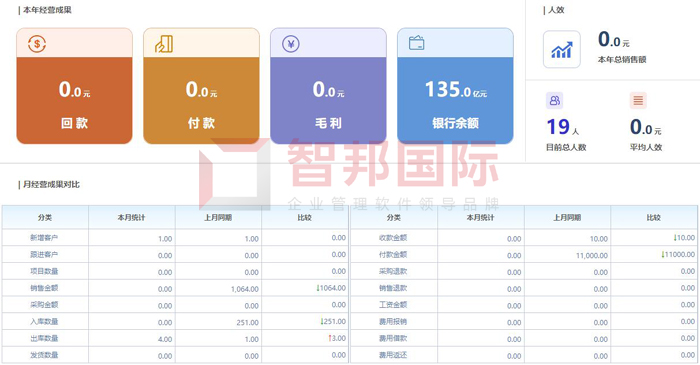
Task: Open the 银行余额 card showing 135.0 亿元
Action: (x=455, y=86)
